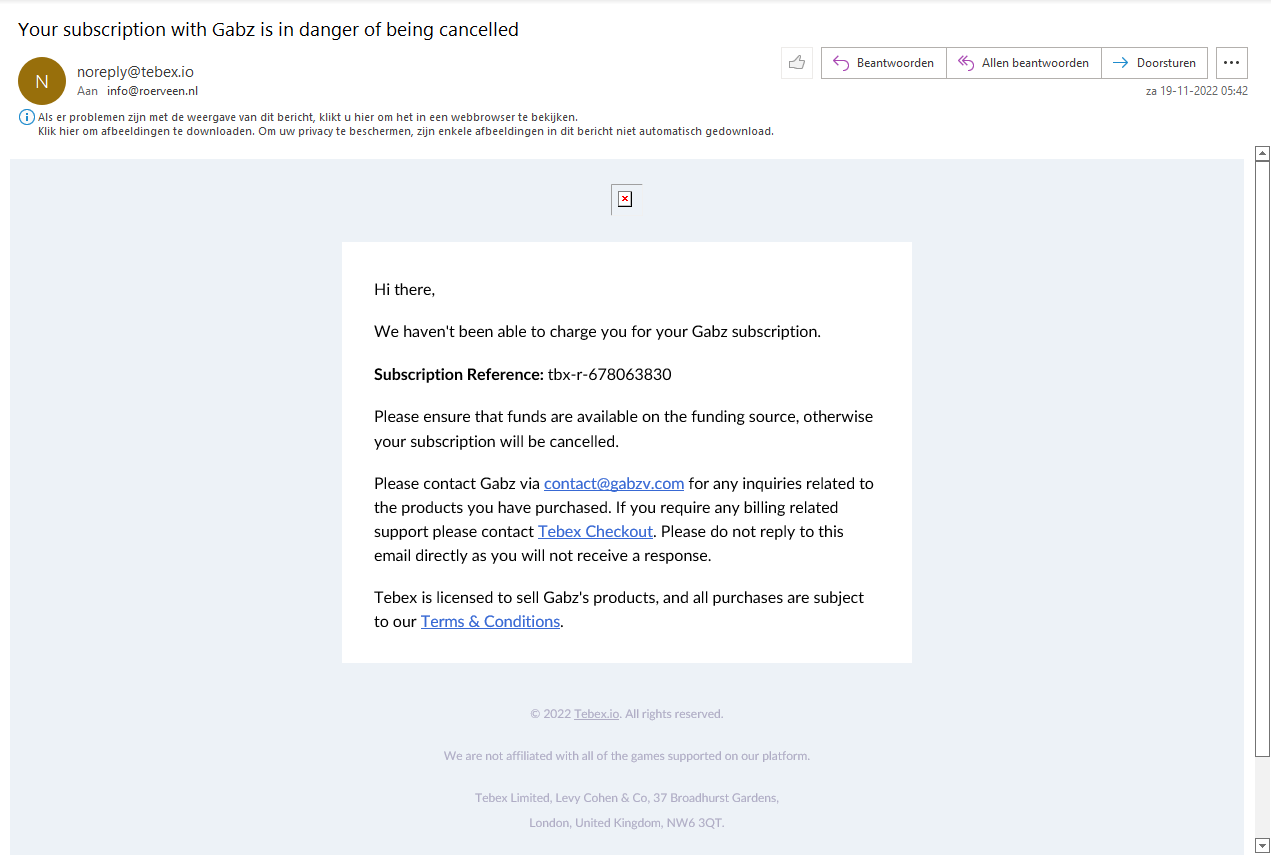The height and width of the screenshot is (855, 1271).
Task: Reply with the Beantwoorden button
Action: coord(884,63)
